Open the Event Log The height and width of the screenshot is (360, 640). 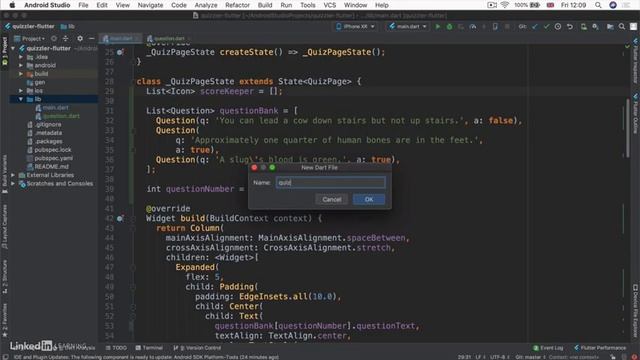point(548,348)
